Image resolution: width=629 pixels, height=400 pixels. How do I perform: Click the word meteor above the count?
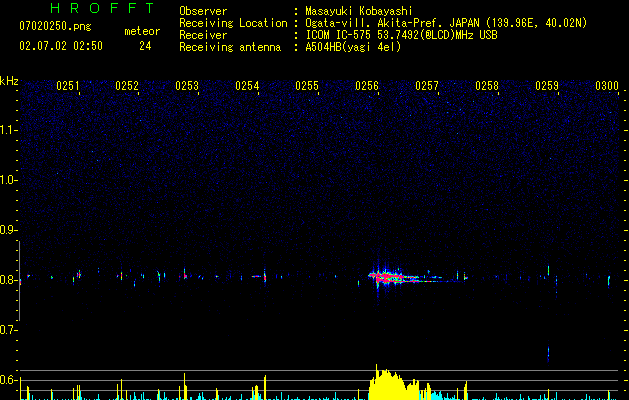pos(142,31)
